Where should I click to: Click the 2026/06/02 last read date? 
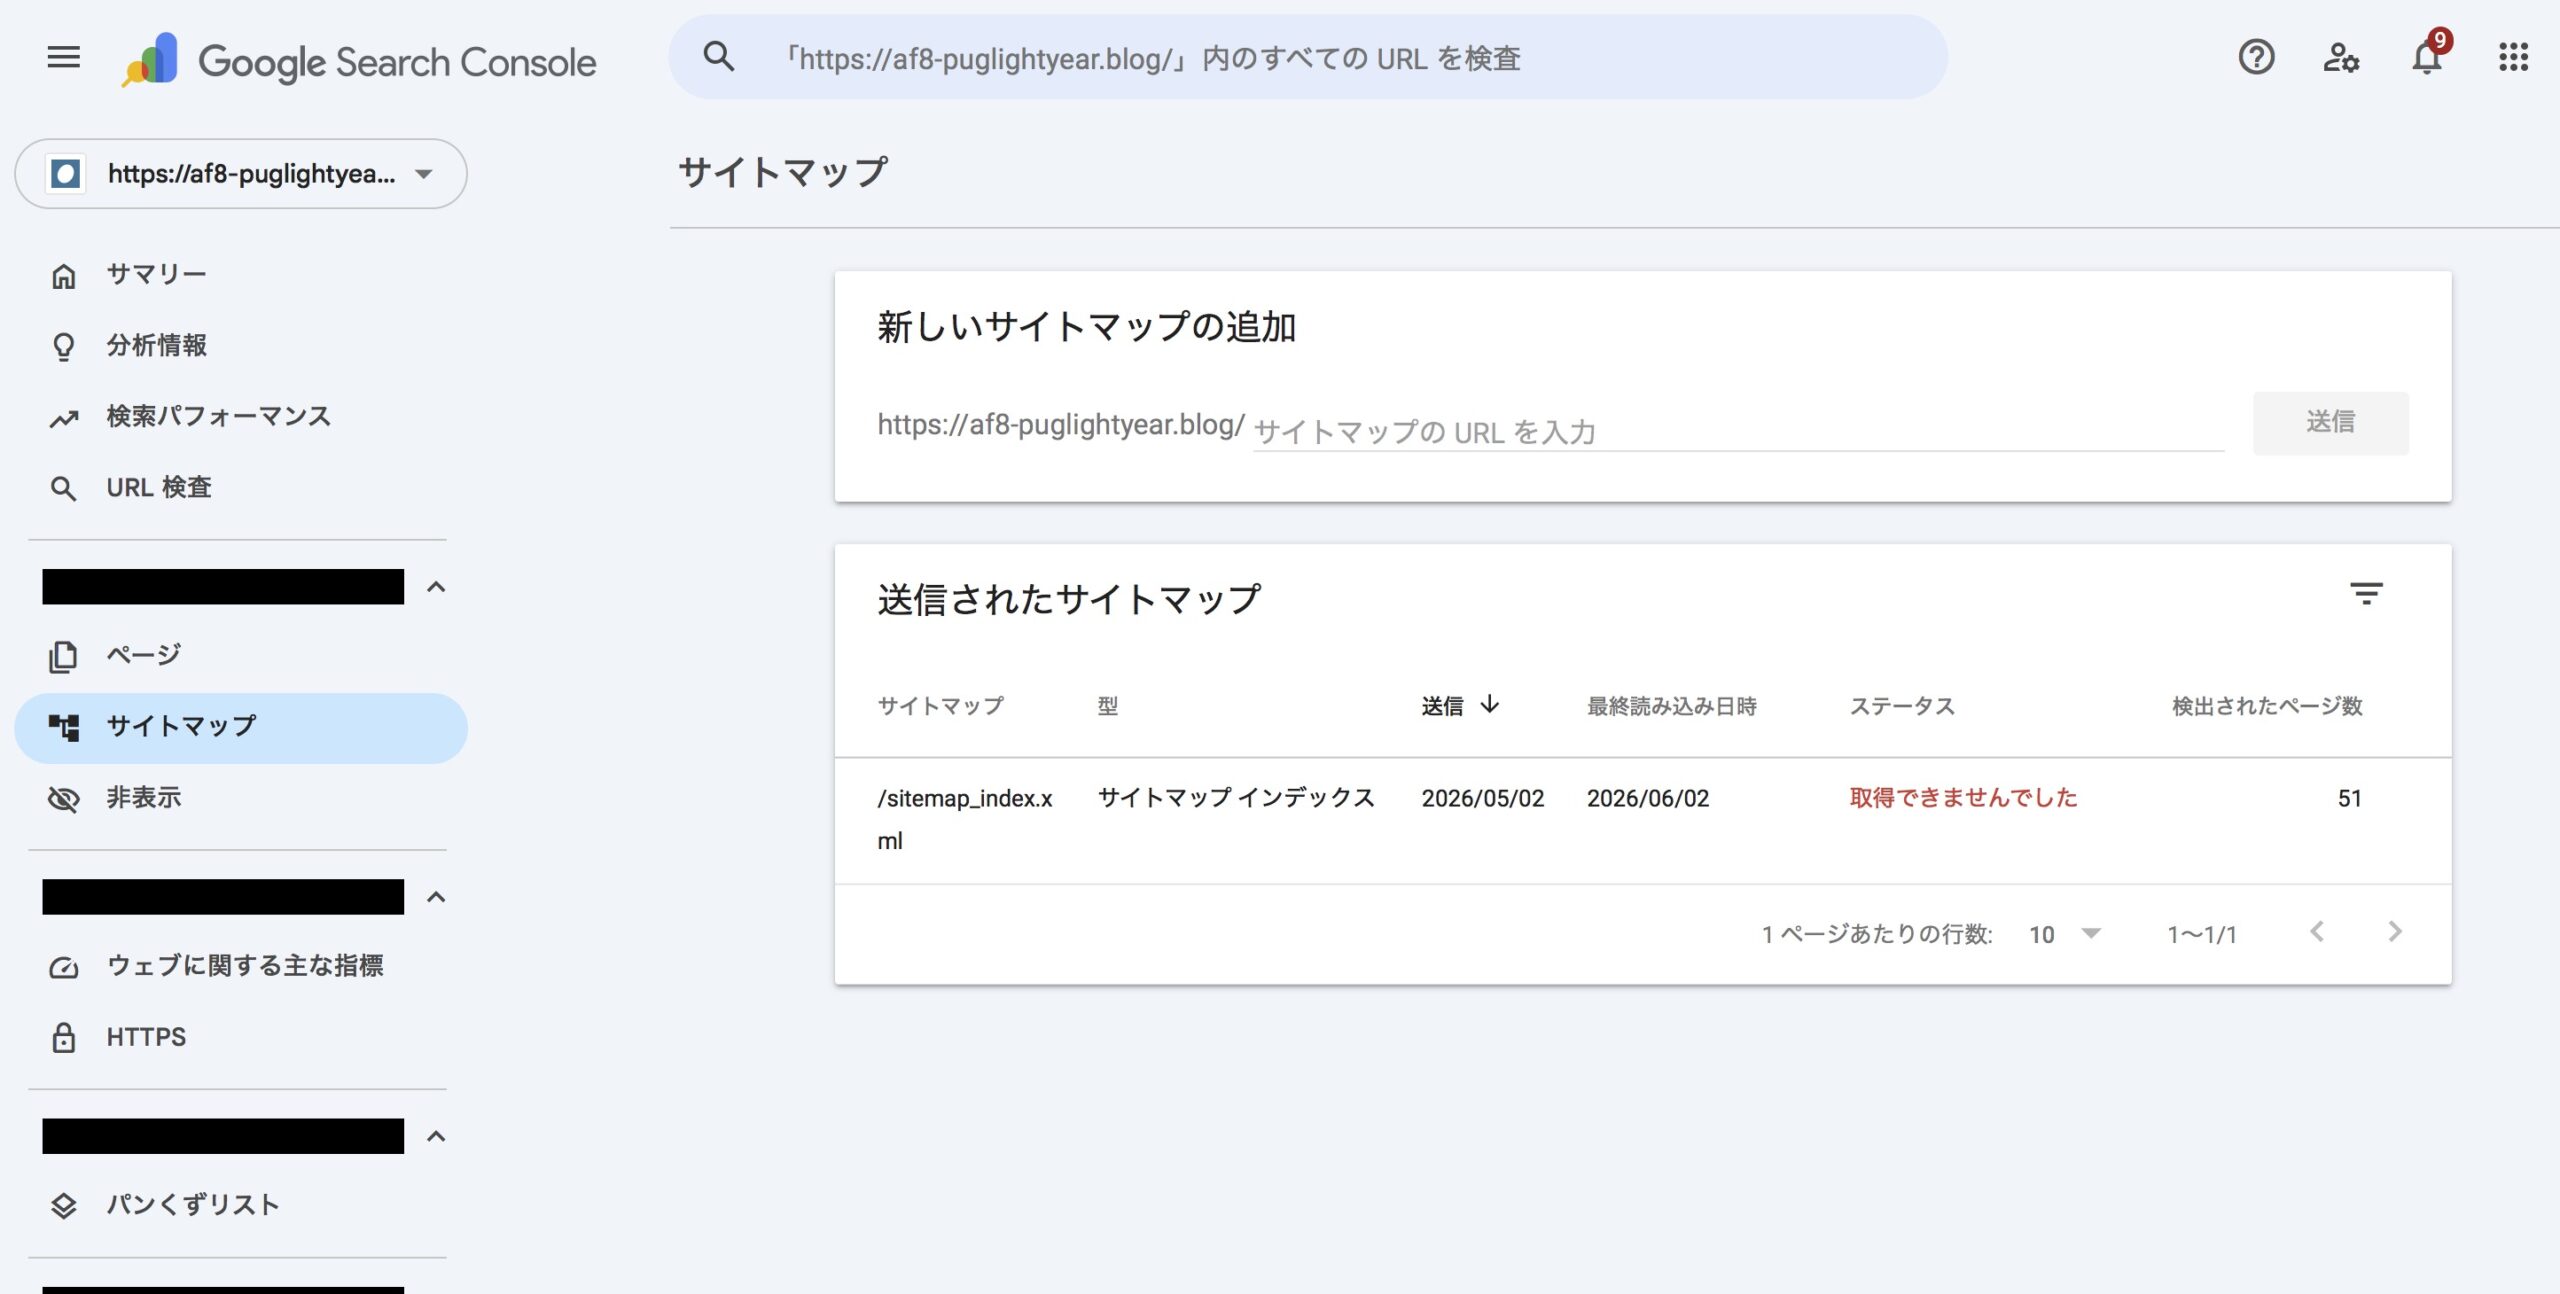(1648, 798)
